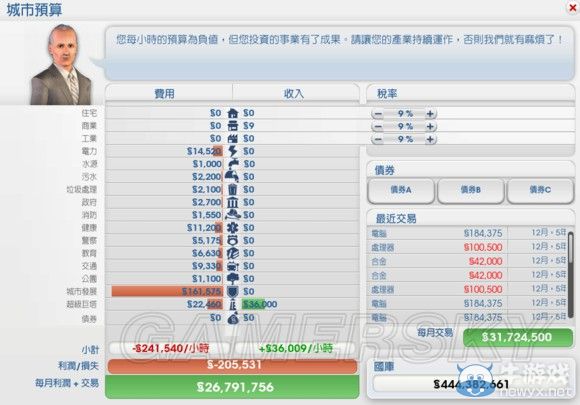The width and height of the screenshot is (580, 405).
Task: Click the -§241,540/小時 expense subtotal
Action: pos(171,348)
